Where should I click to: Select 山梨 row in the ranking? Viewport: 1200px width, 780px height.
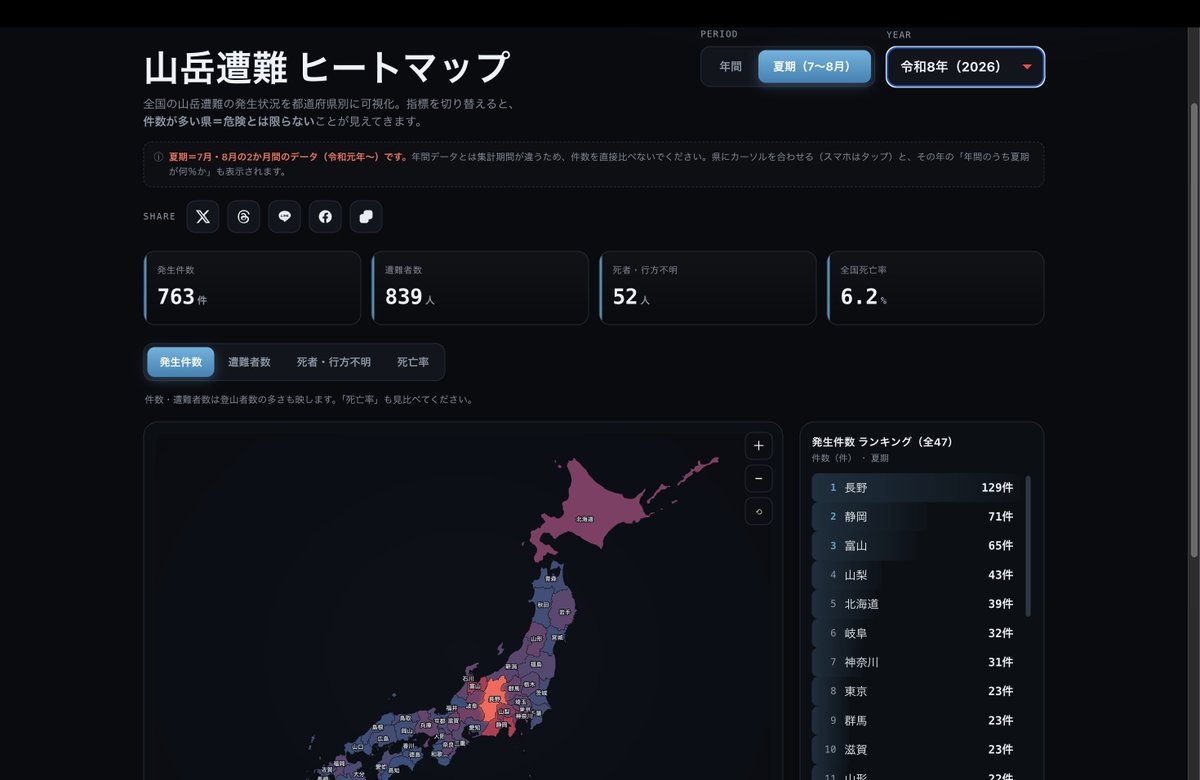click(916, 575)
